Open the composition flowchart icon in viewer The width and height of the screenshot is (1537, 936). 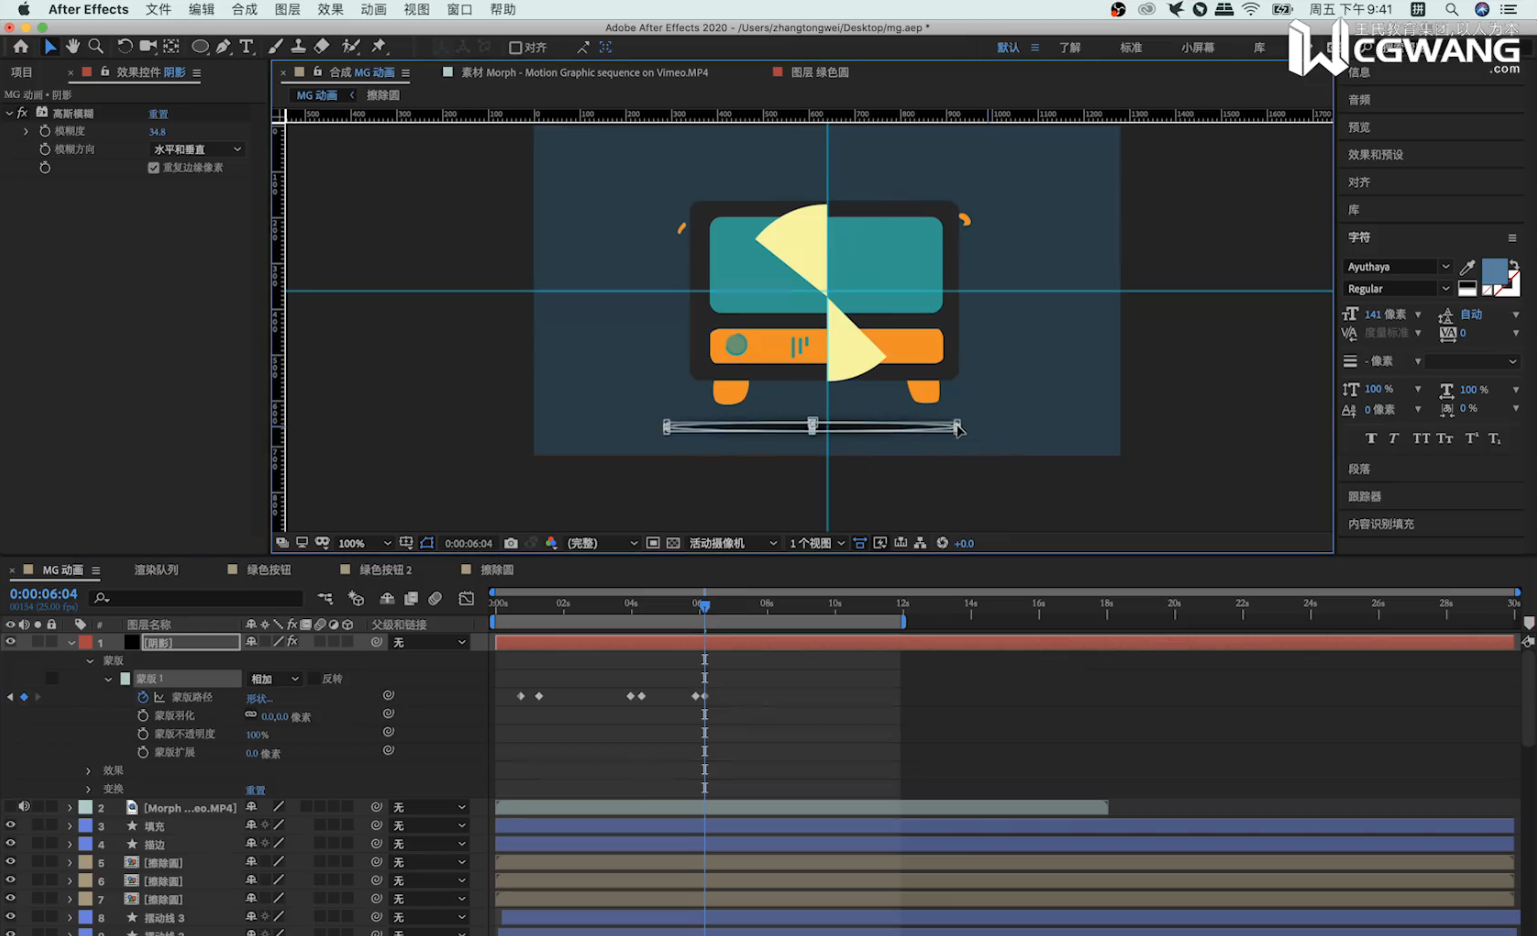coord(920,543)
